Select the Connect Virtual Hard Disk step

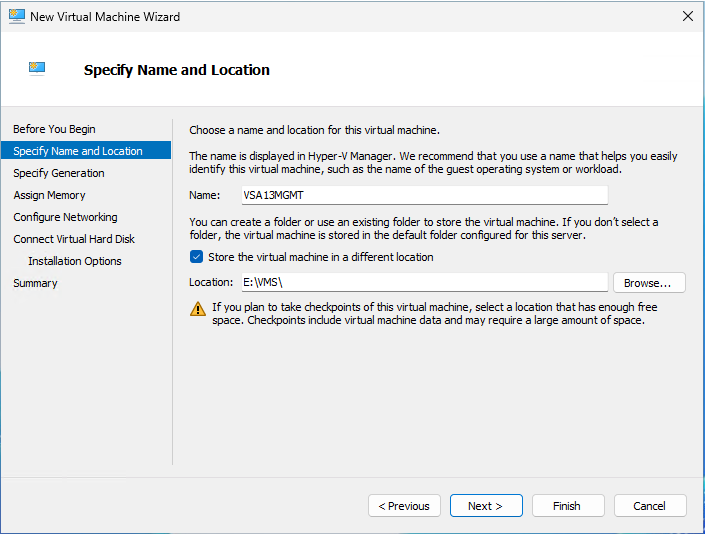74,239
